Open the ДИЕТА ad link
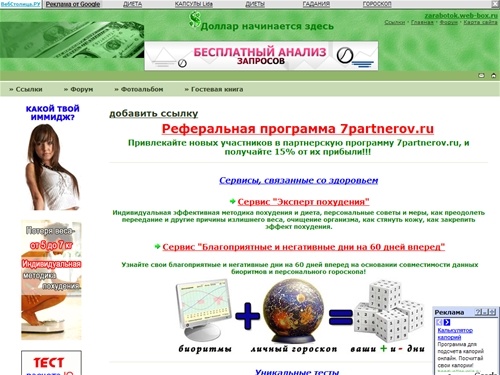The width and height of the screenshot is (500, 375). point(132,4)
